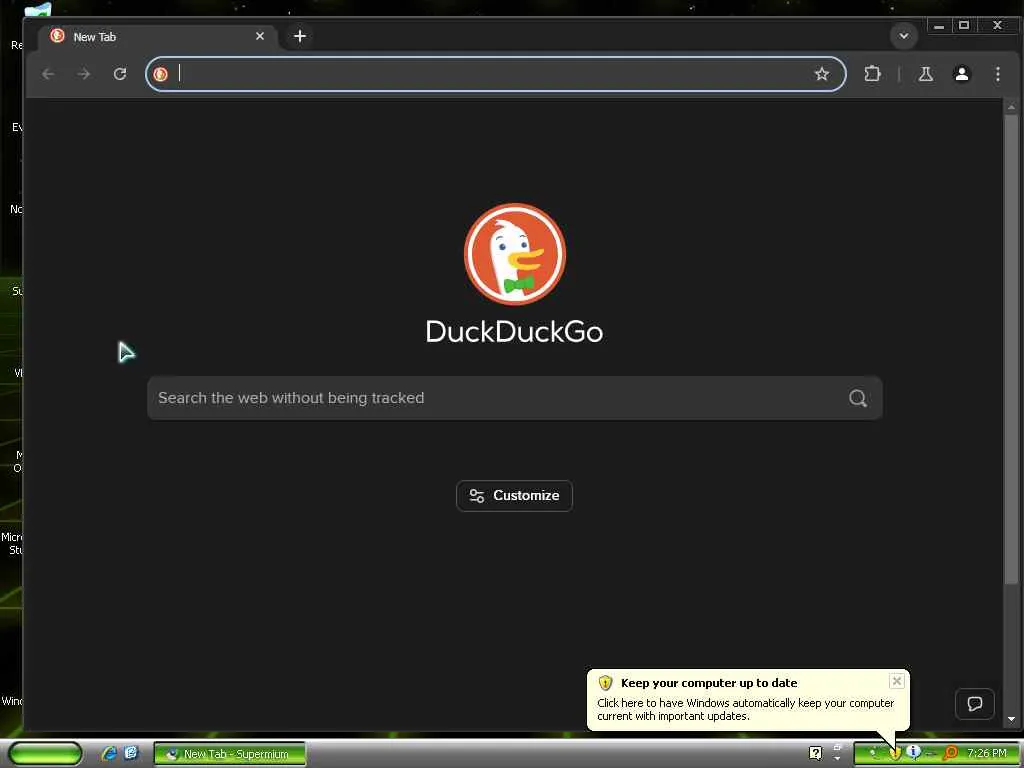Click the taskbar help question mark icon
This screenshot has height=768, width=1024.
coord(816,754)
